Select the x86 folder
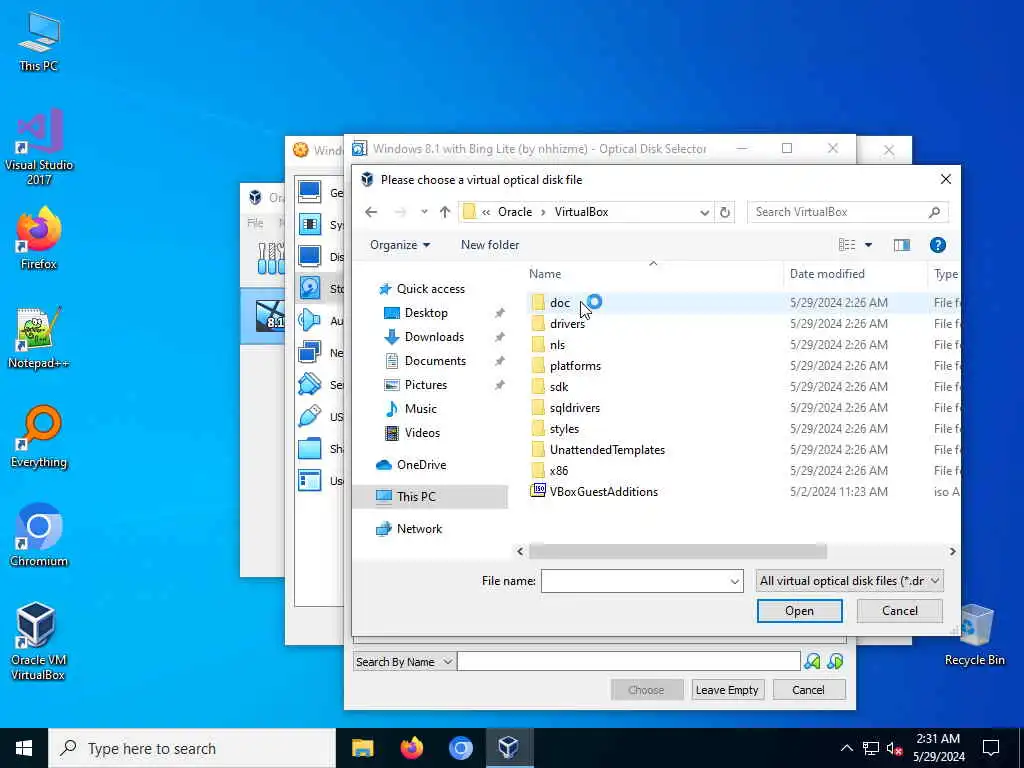The height and width of the screenshot is (768, 1024). [x=558, y=470]
